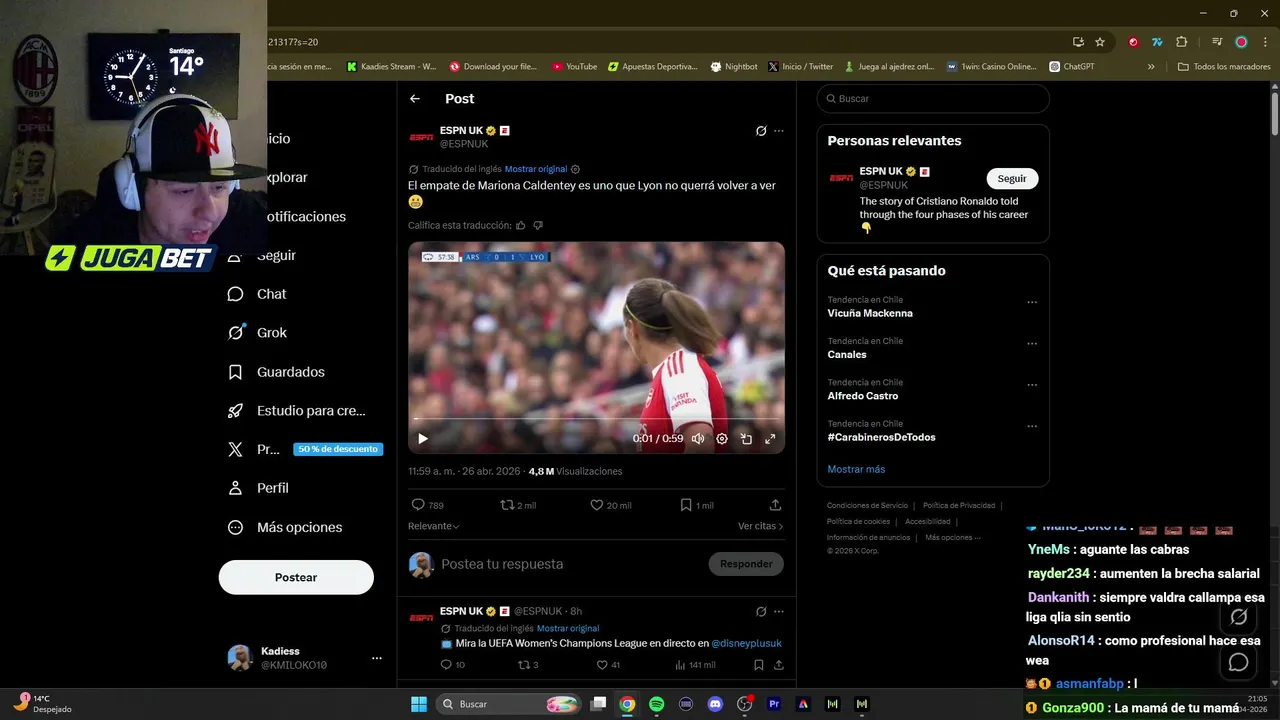
Task: Open Guardados bookmarks in sidebar
Action: click(x=276, y=372)
